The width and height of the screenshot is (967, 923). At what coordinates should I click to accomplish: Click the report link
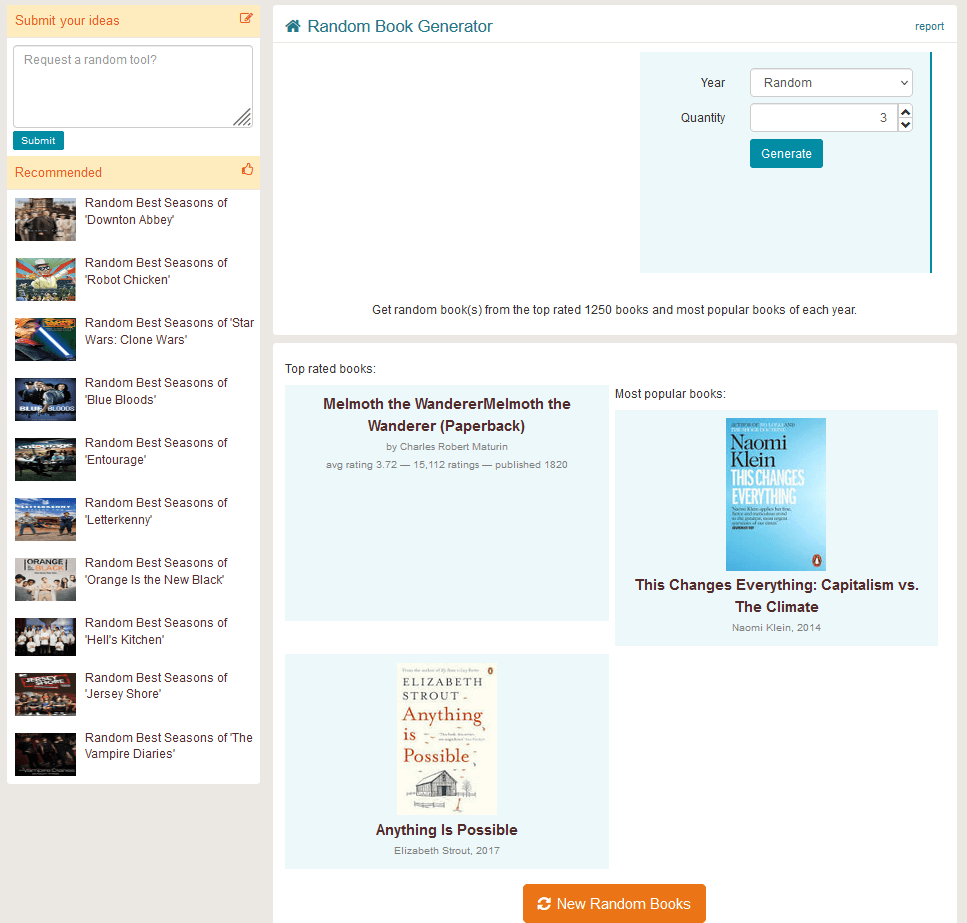tap(929, 27)
